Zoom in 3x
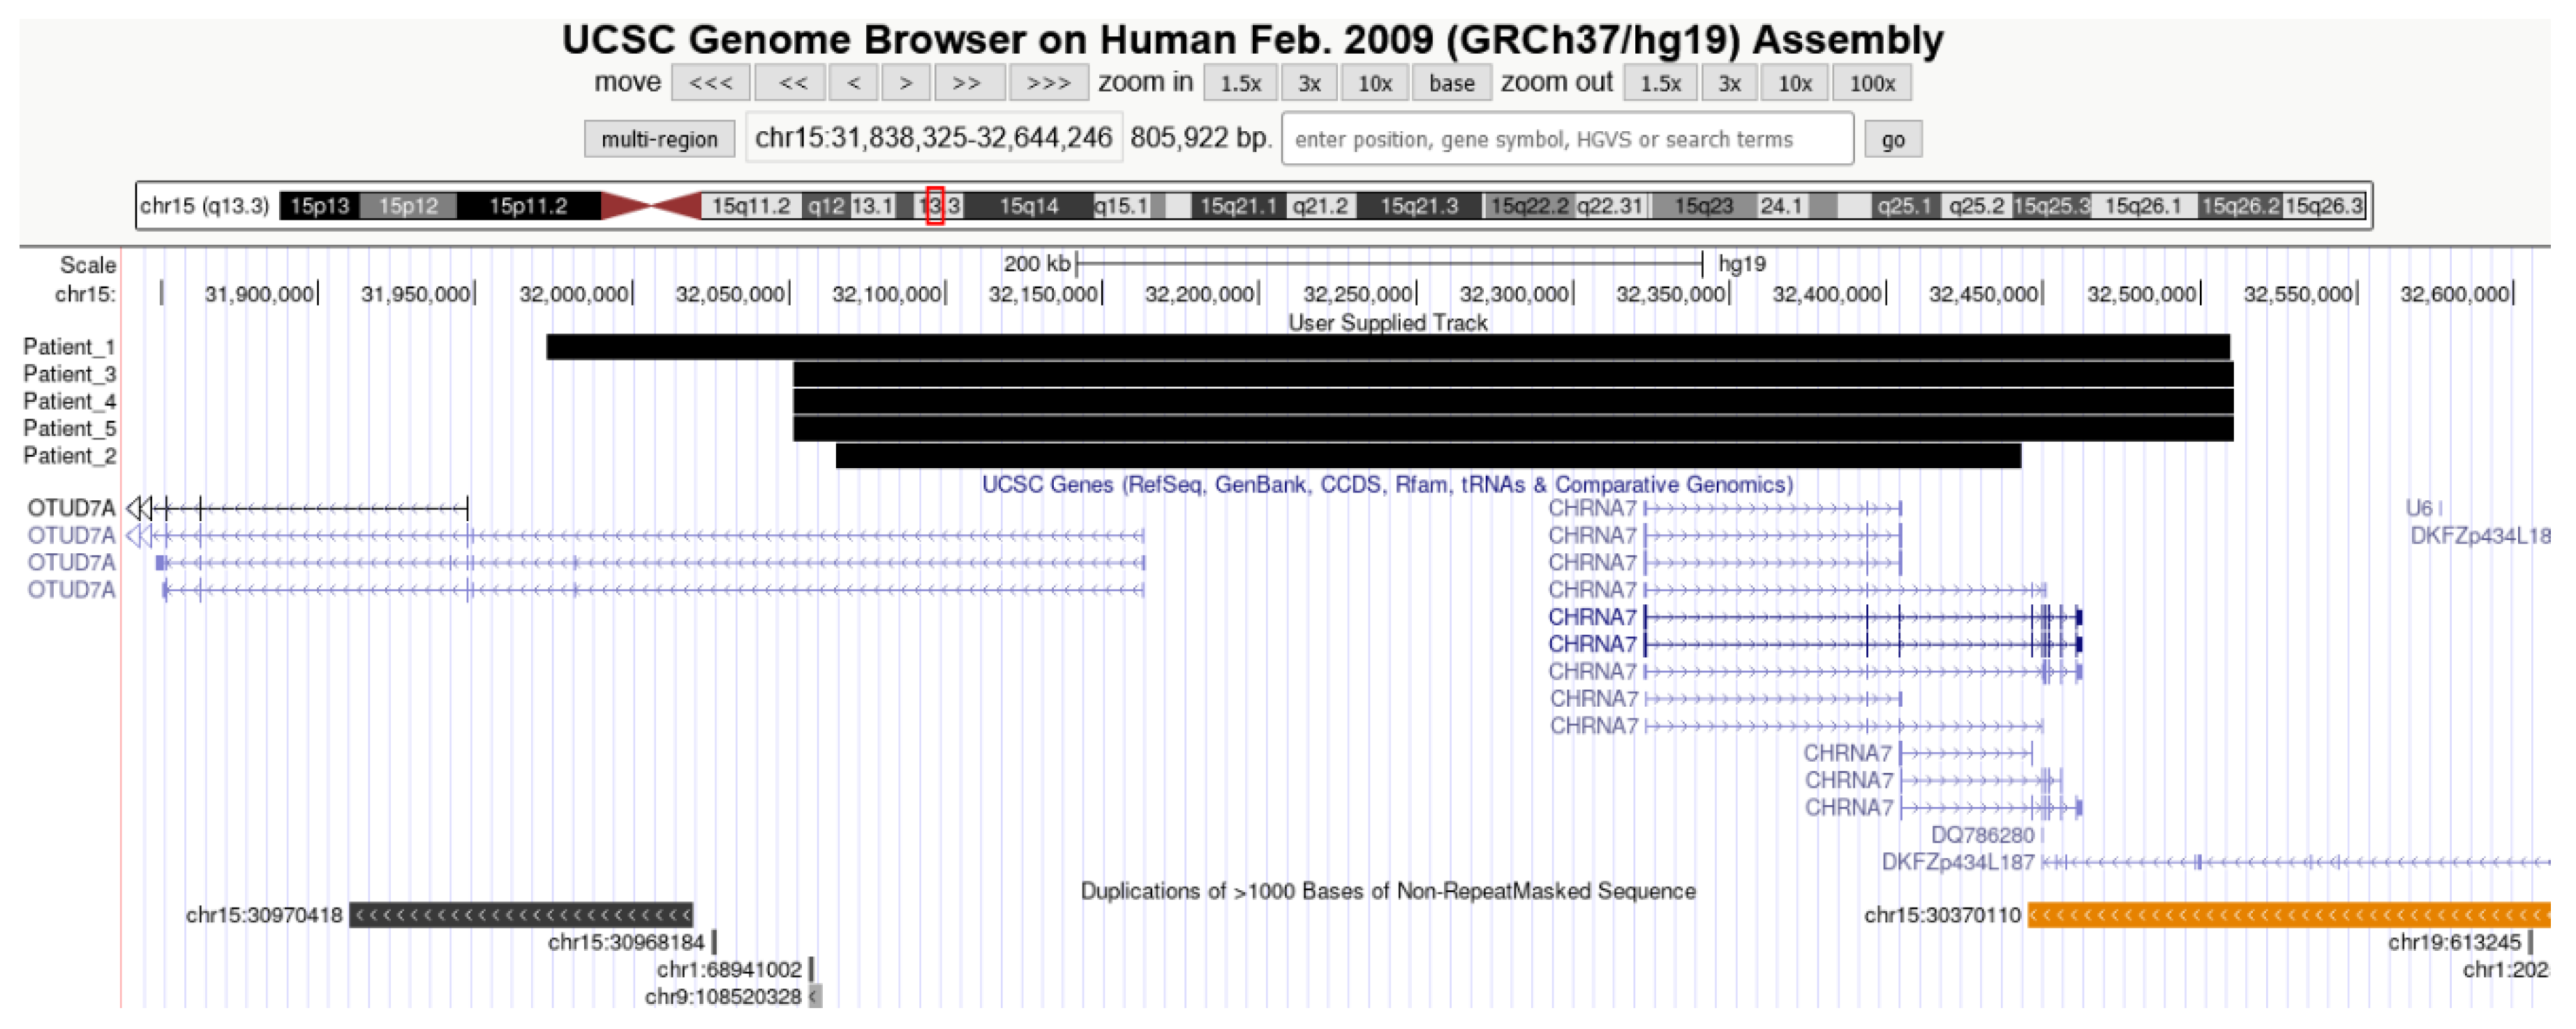The image size is (2576, 1029). click(1309, 83)
